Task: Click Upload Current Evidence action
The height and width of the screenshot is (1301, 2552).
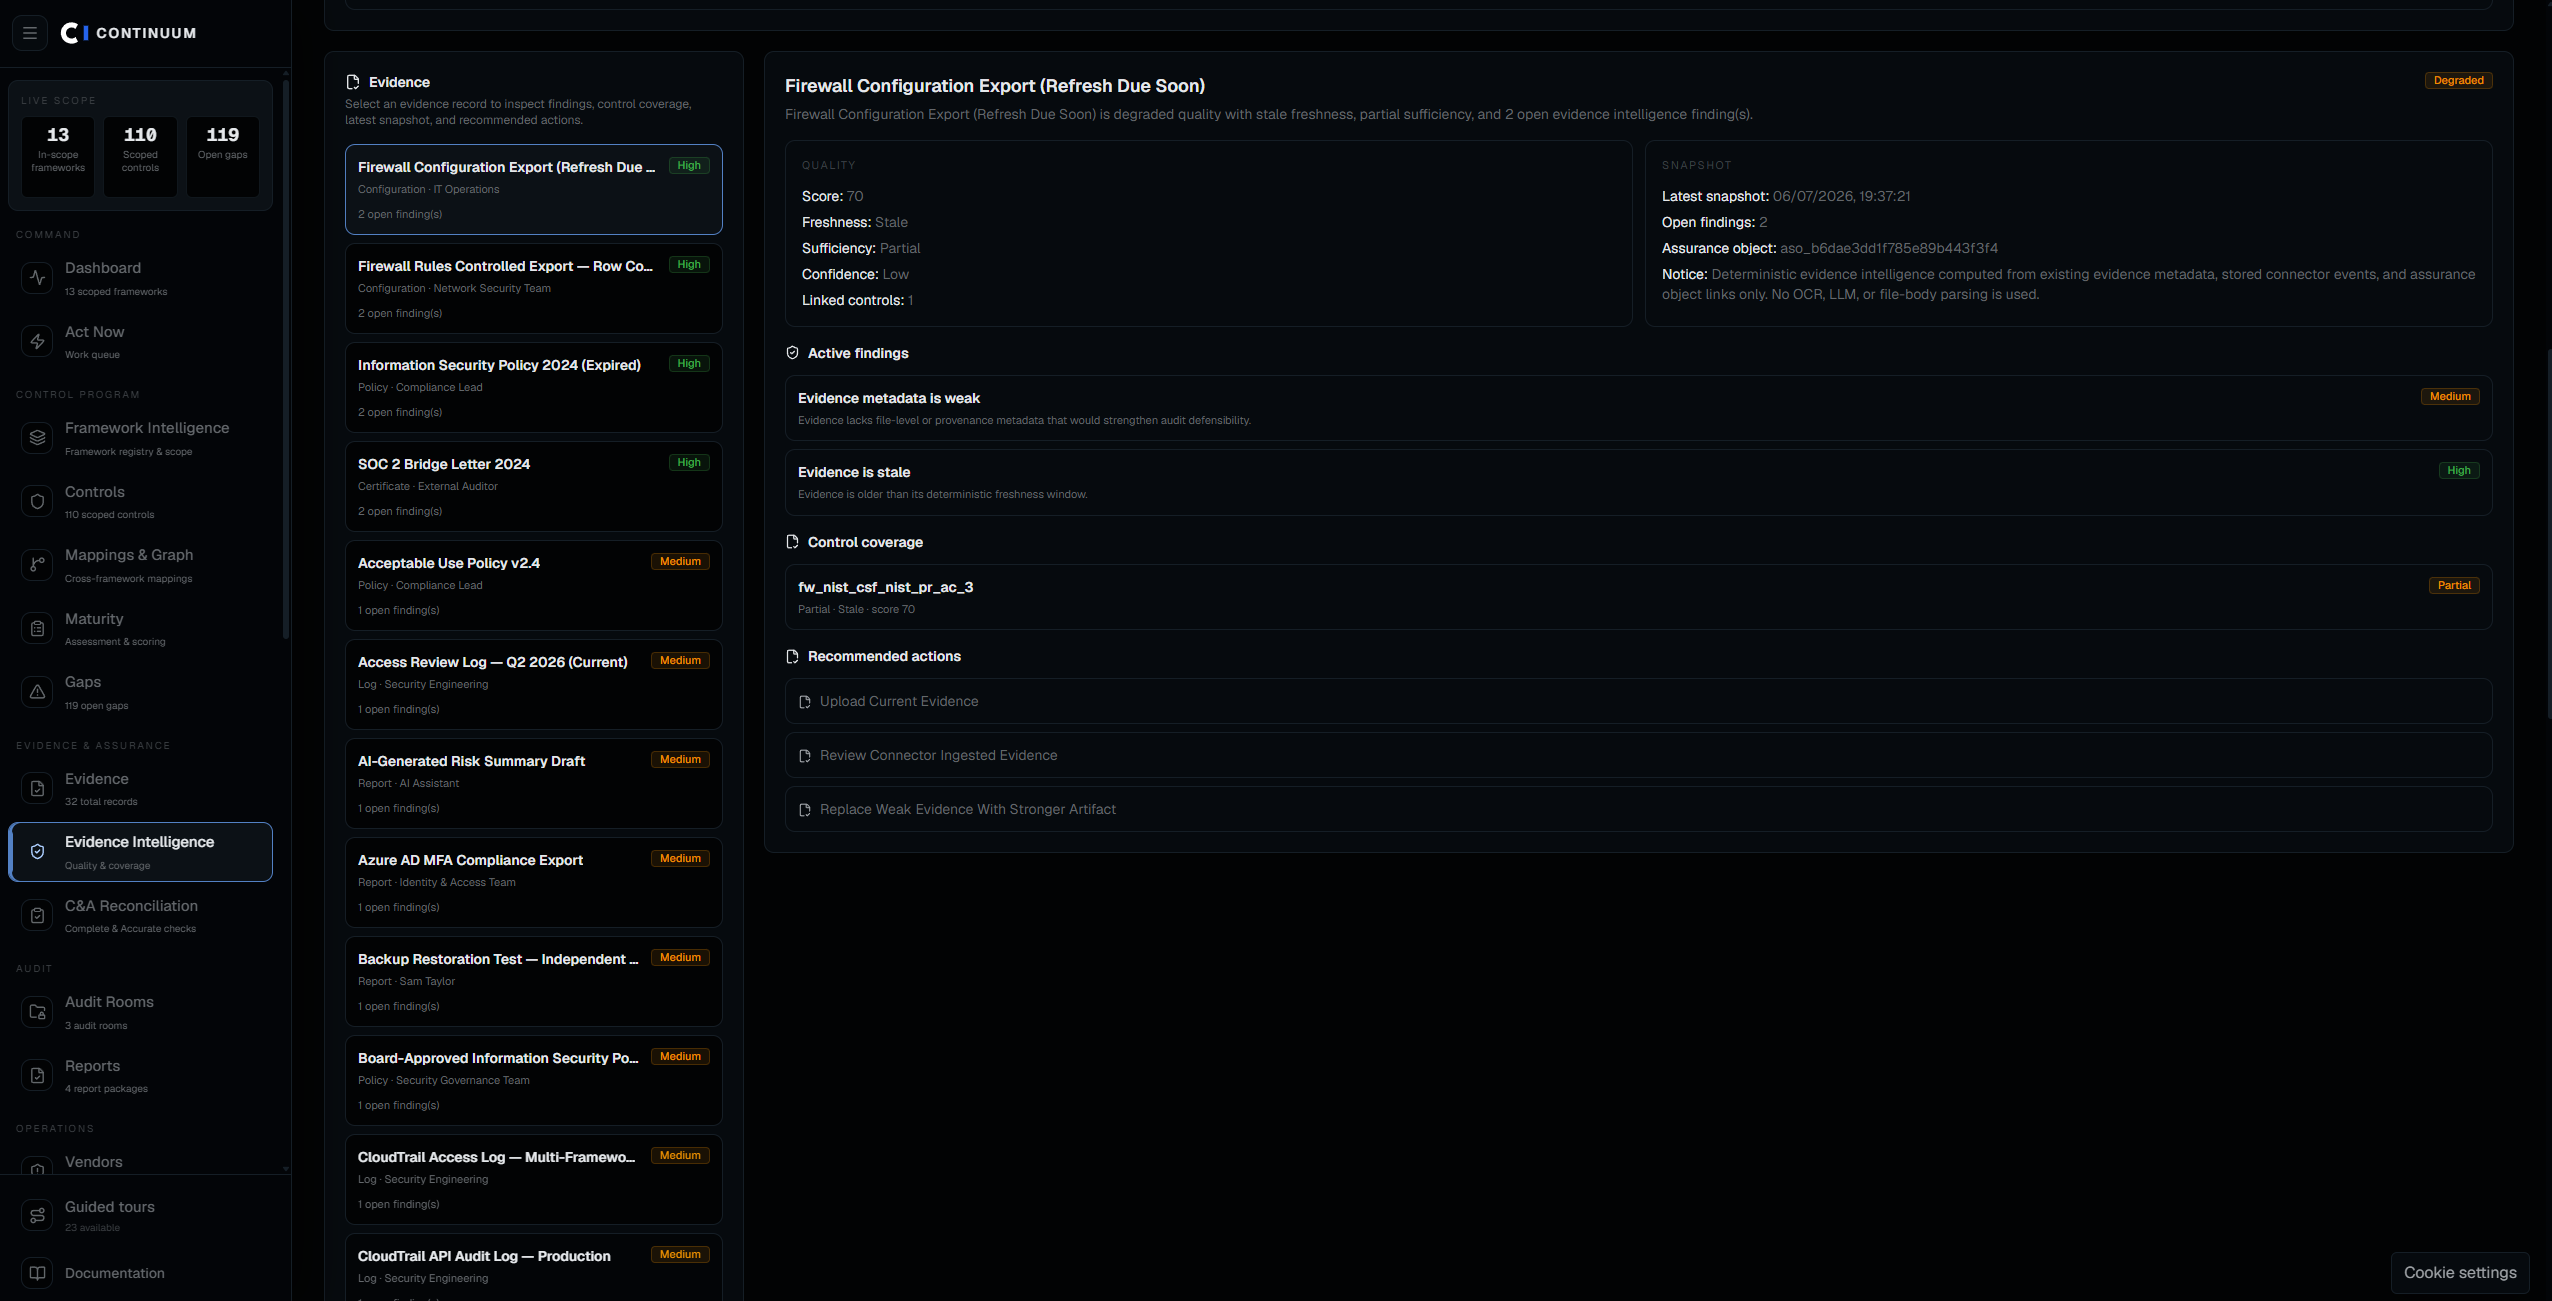Action: click(x=1638, y=702)
